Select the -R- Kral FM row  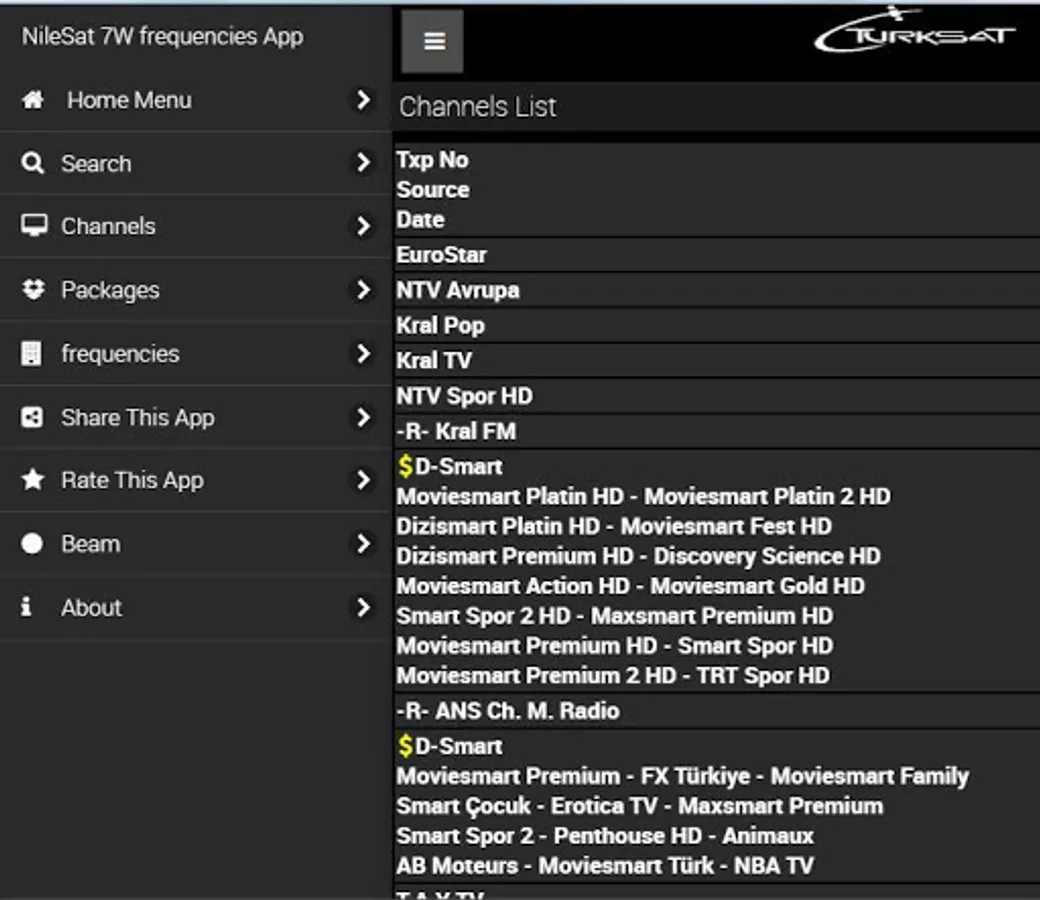(717, 431)
